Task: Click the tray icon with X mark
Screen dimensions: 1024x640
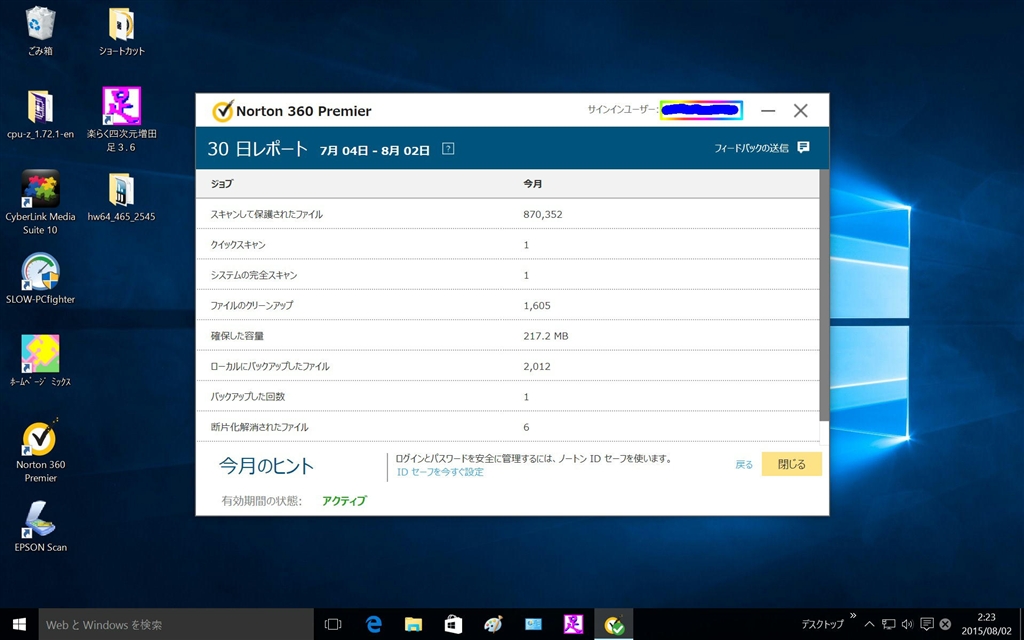Action: [x=945, y=624]
